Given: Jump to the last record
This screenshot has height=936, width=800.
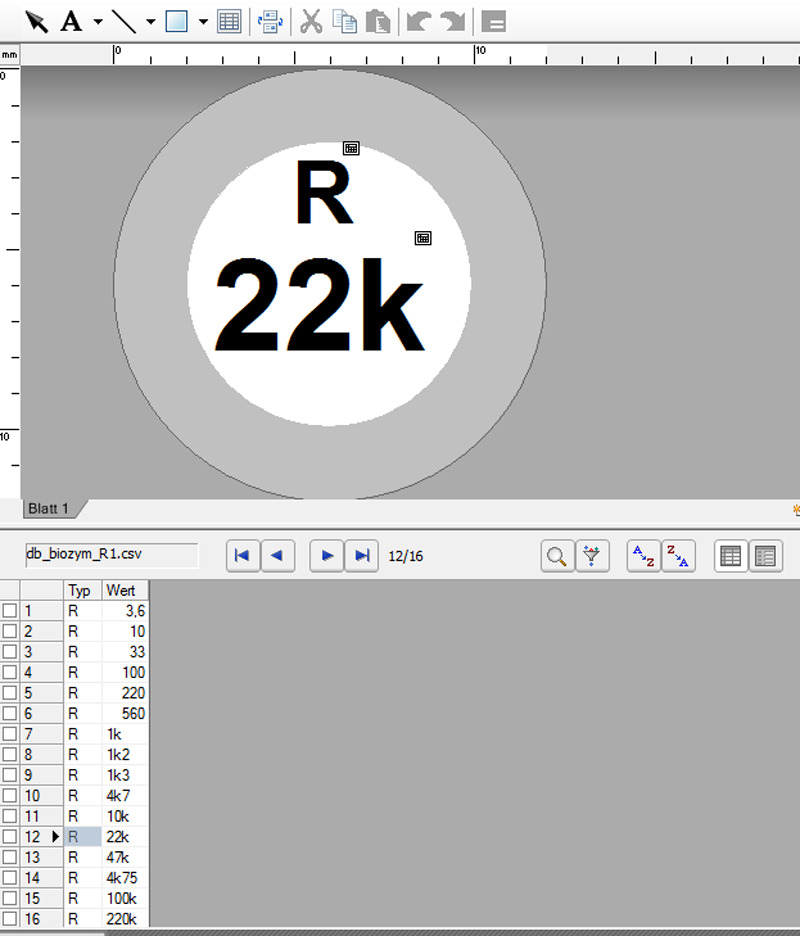Looking at the screenshot, I should [x=361, y=556].
